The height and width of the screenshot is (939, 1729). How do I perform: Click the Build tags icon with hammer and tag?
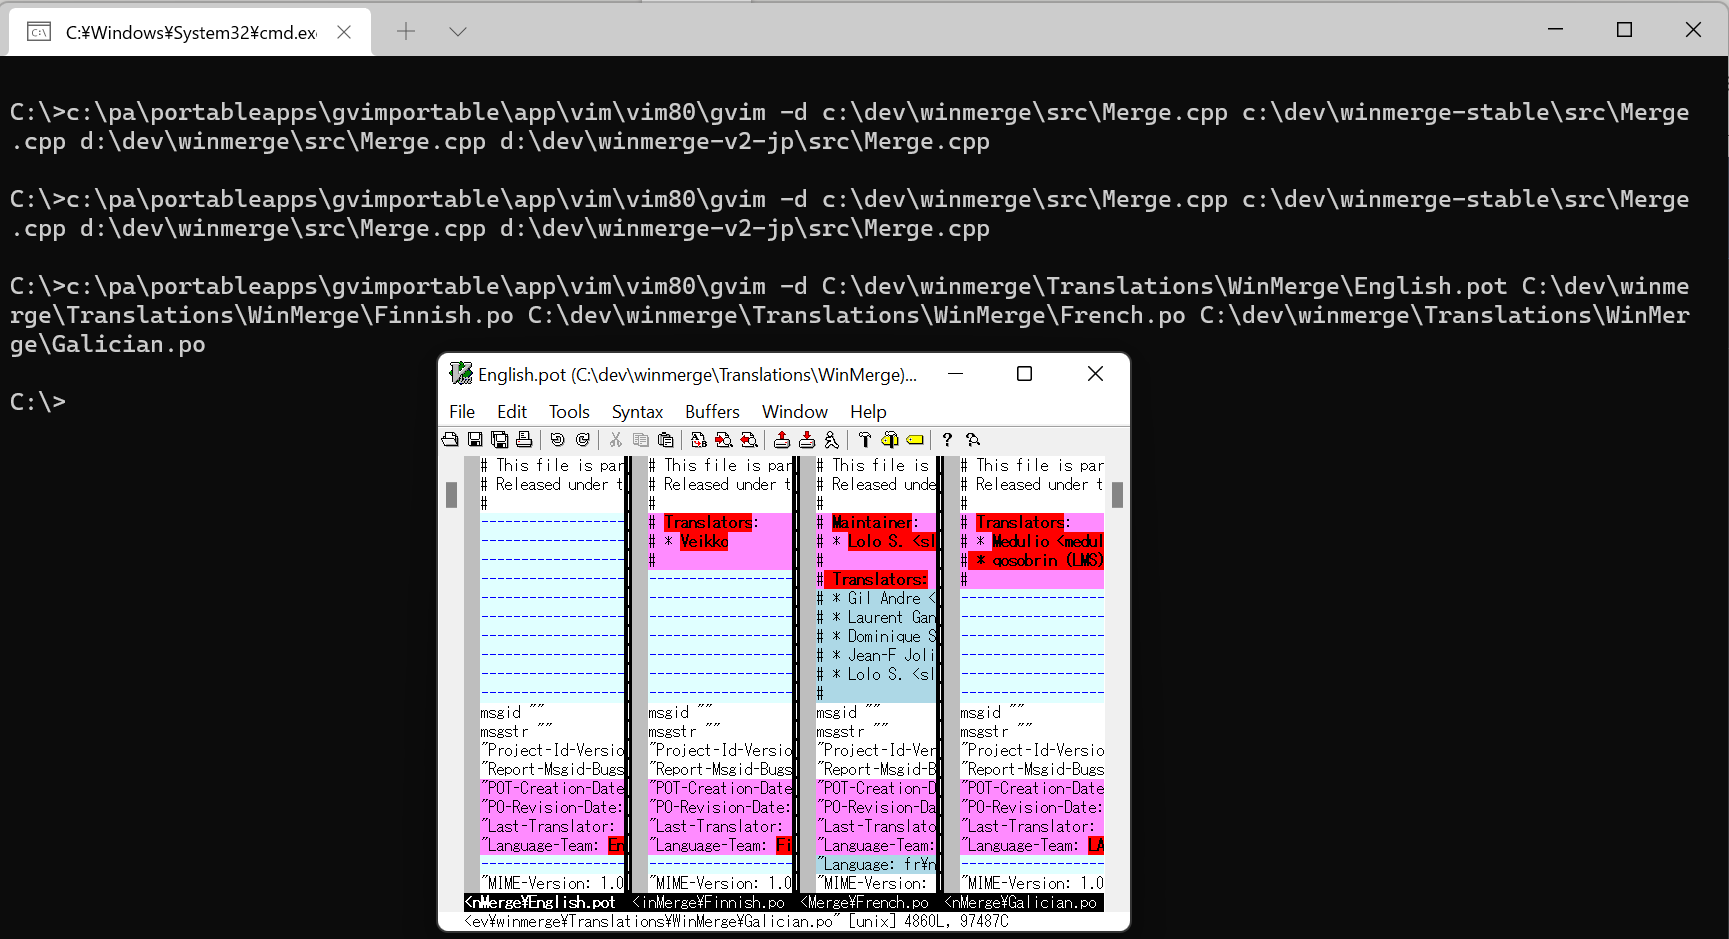point(890,440)
